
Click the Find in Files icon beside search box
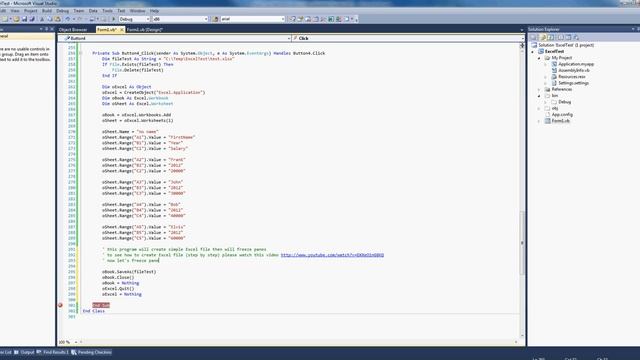(x=215, y=19)
